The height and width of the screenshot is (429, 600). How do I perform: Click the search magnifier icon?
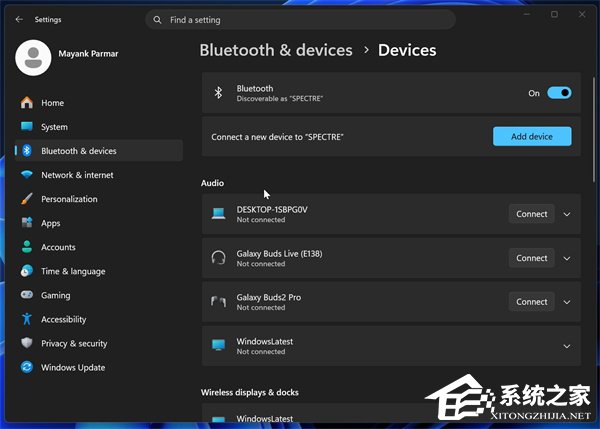coord(157,20)
